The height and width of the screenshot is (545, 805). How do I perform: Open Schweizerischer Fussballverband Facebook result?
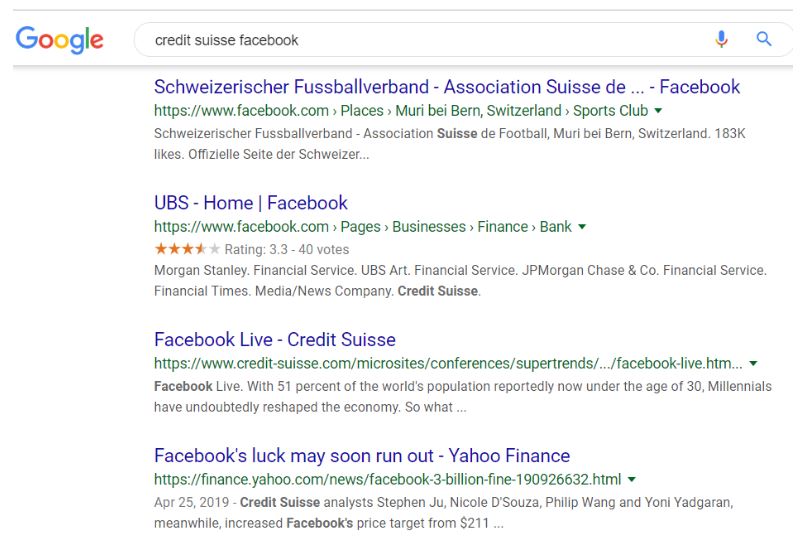[x=447, y=87]
